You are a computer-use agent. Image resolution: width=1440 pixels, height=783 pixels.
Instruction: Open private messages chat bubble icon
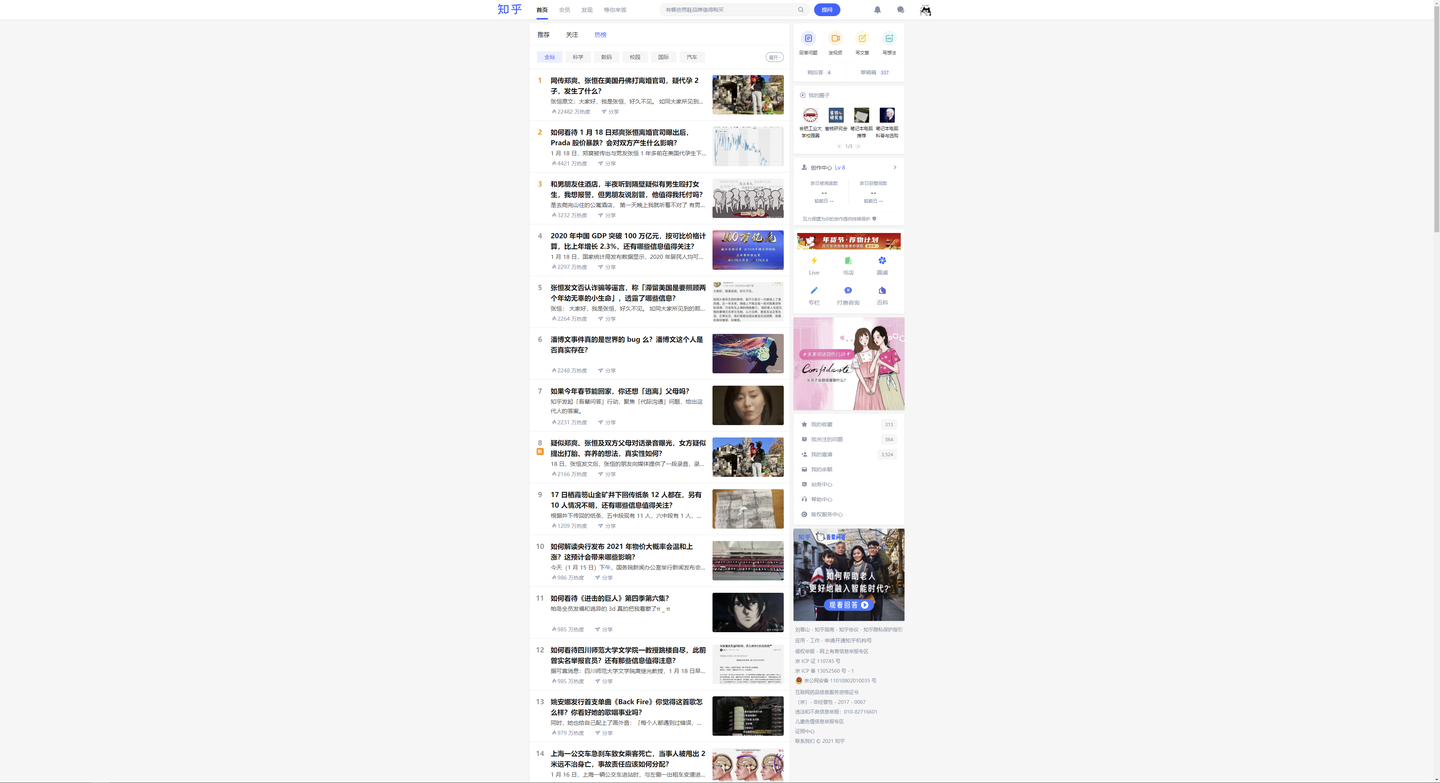point(900,10)
